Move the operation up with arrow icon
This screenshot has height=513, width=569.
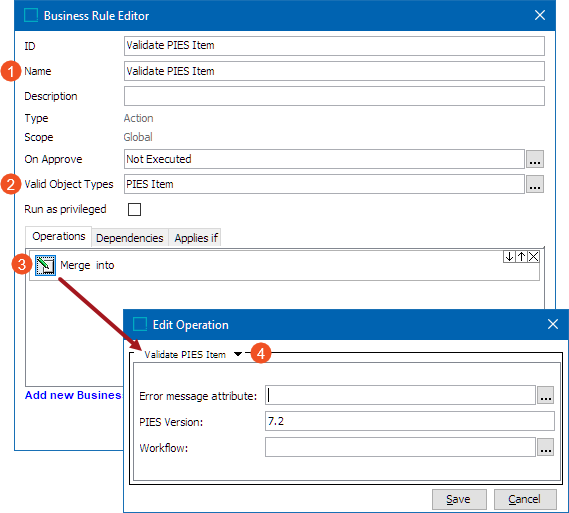[x=521, y=256]
